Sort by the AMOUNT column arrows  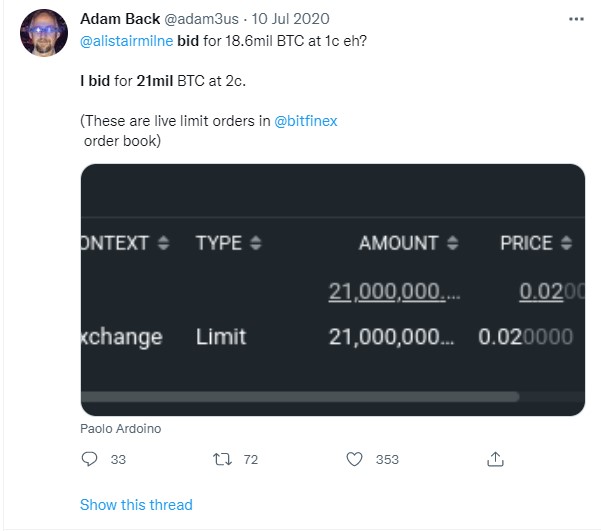point(453,243)
